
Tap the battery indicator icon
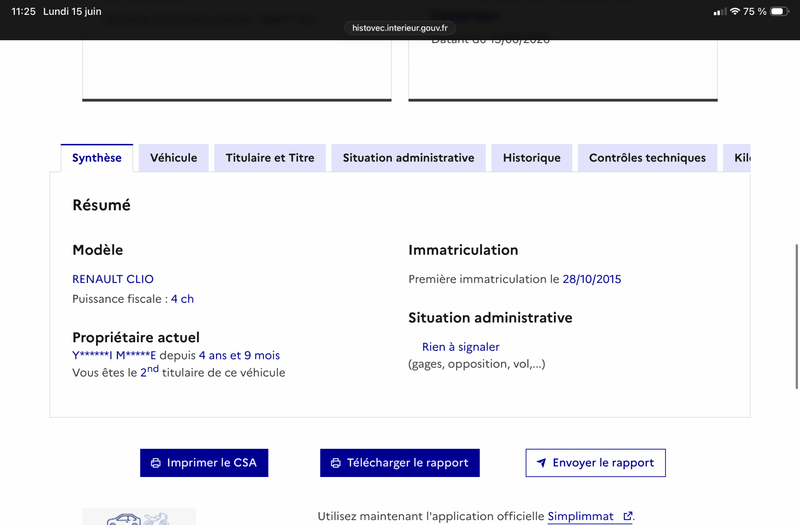click(780, 11)
